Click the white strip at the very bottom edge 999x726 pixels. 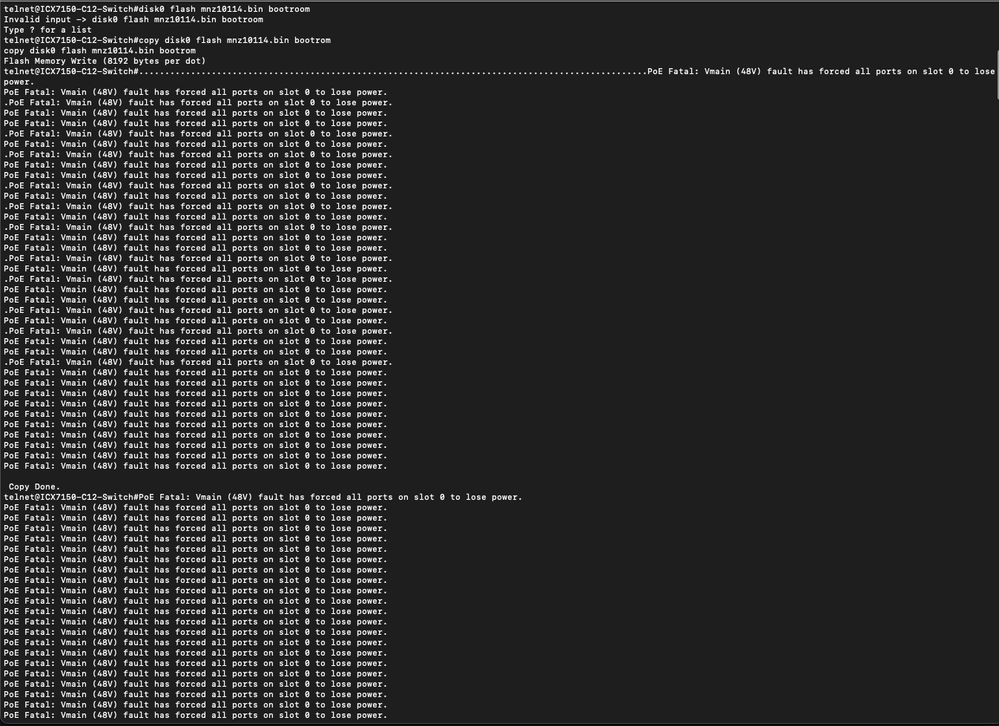click(x=500, y=724)
